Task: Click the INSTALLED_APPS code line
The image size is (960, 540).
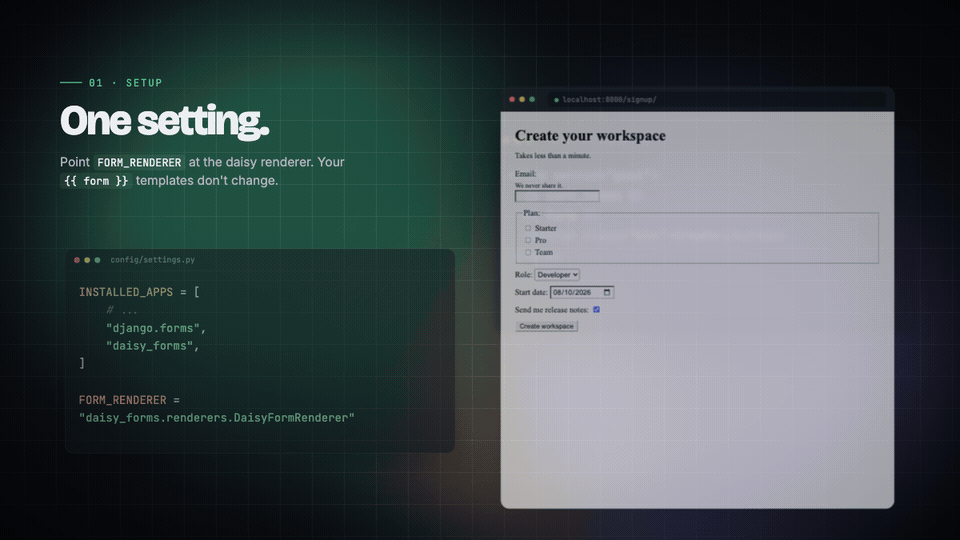Action: coord(139,292)
